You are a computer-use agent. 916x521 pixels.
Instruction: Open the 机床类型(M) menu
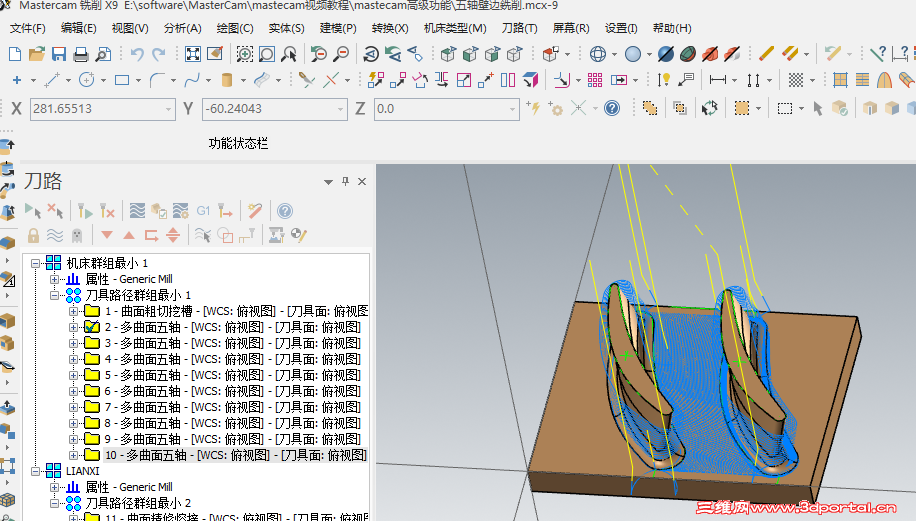[x=455, y=28]
